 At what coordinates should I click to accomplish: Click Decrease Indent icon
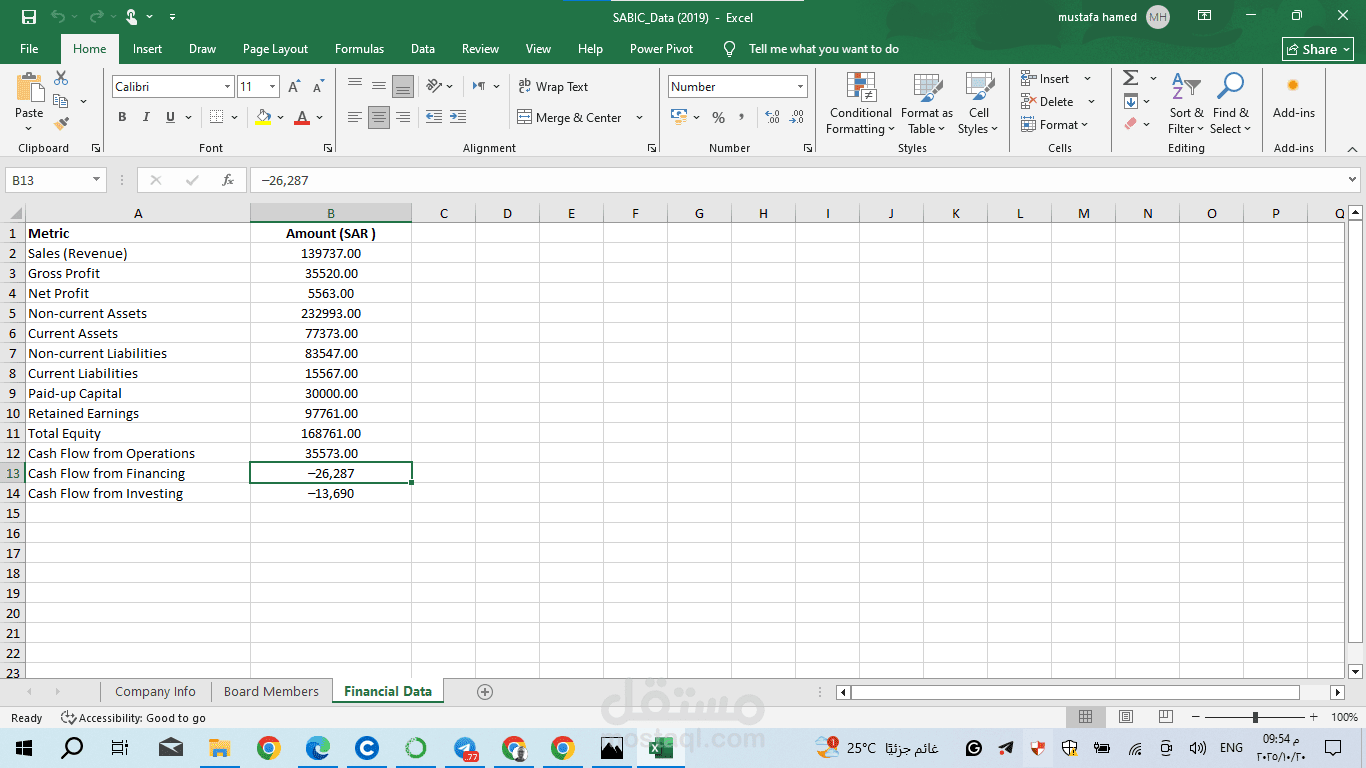point(433,117)
